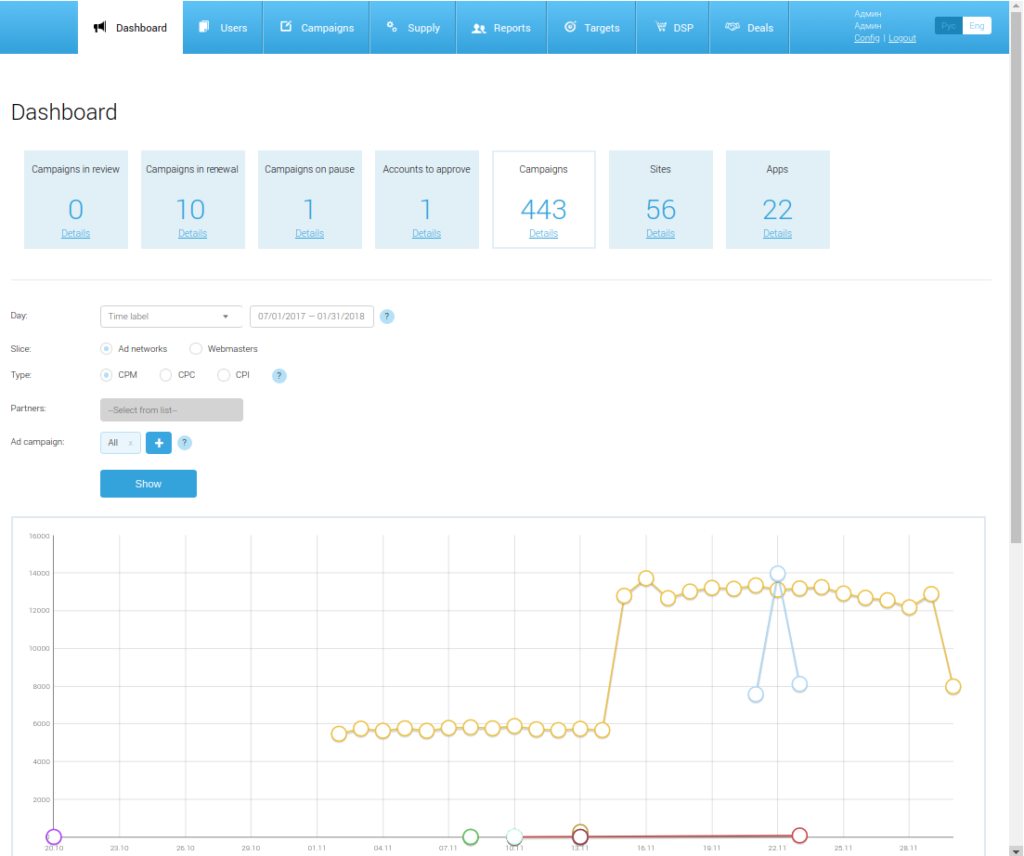Select the Webmasters slice radio
The height and width of the screenshot is (856, 1024).
coord(195,349)
